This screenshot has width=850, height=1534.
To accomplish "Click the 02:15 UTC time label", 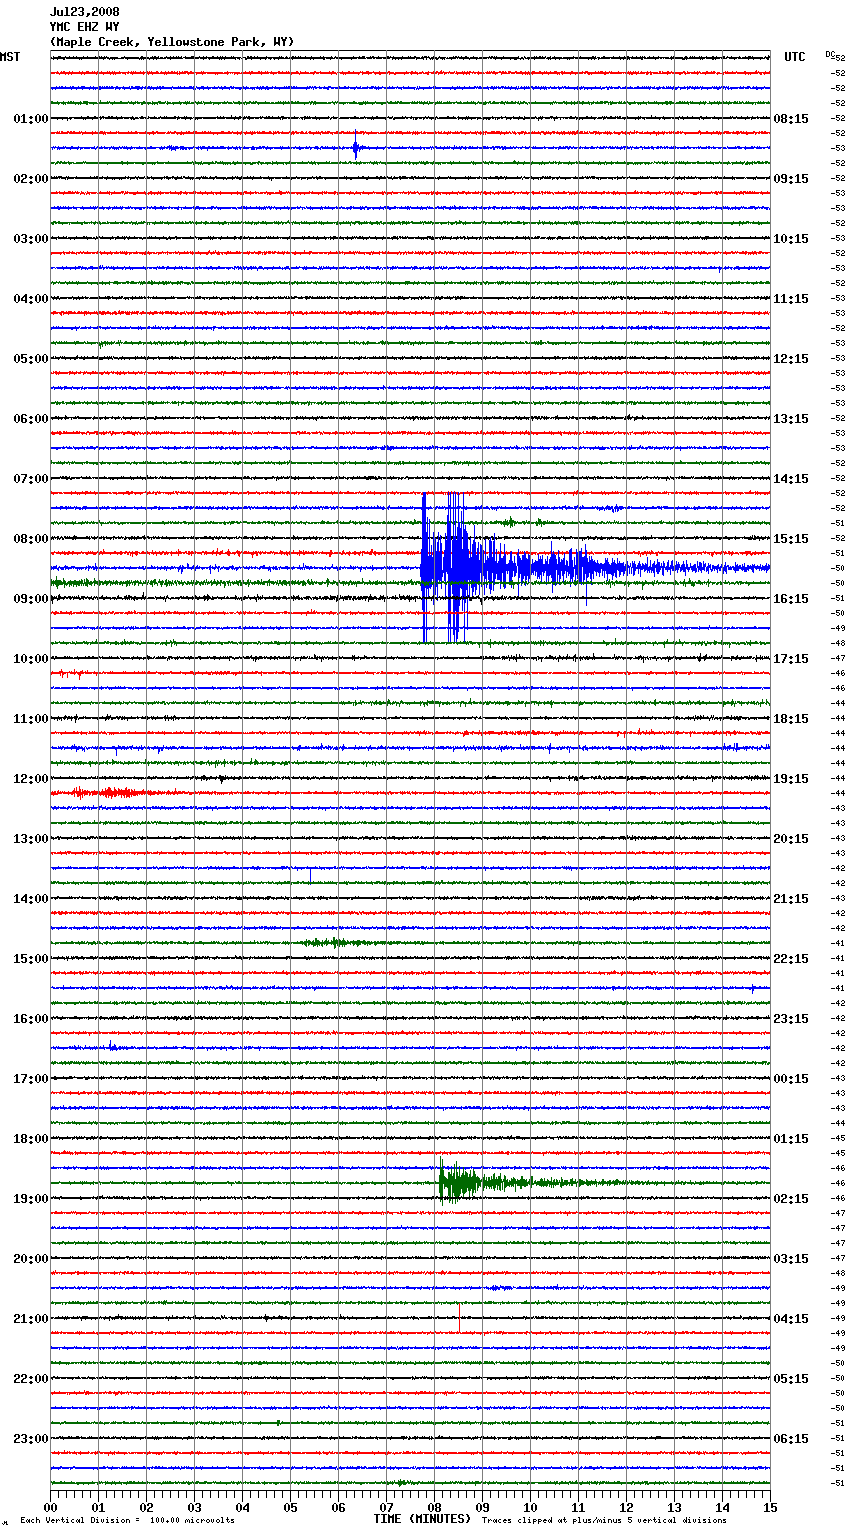I will tap(791, 1199).
